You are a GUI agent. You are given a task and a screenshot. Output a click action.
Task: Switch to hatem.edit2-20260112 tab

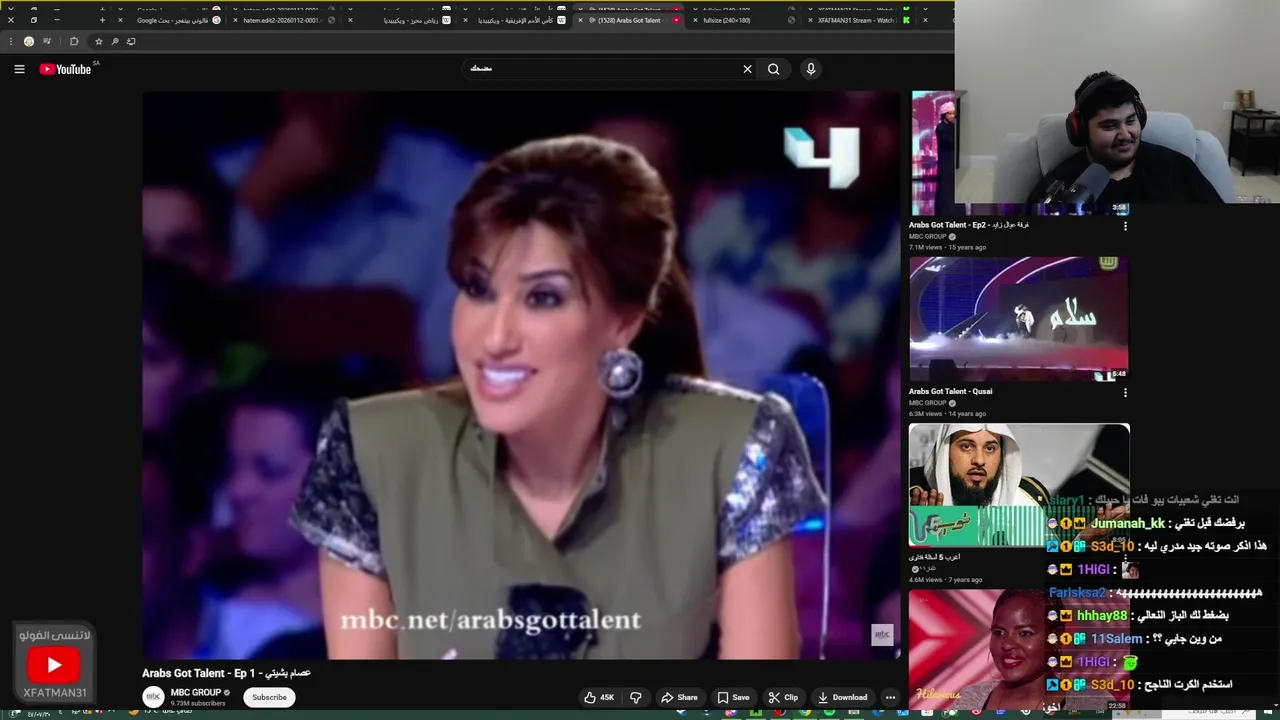coord(283,20)
